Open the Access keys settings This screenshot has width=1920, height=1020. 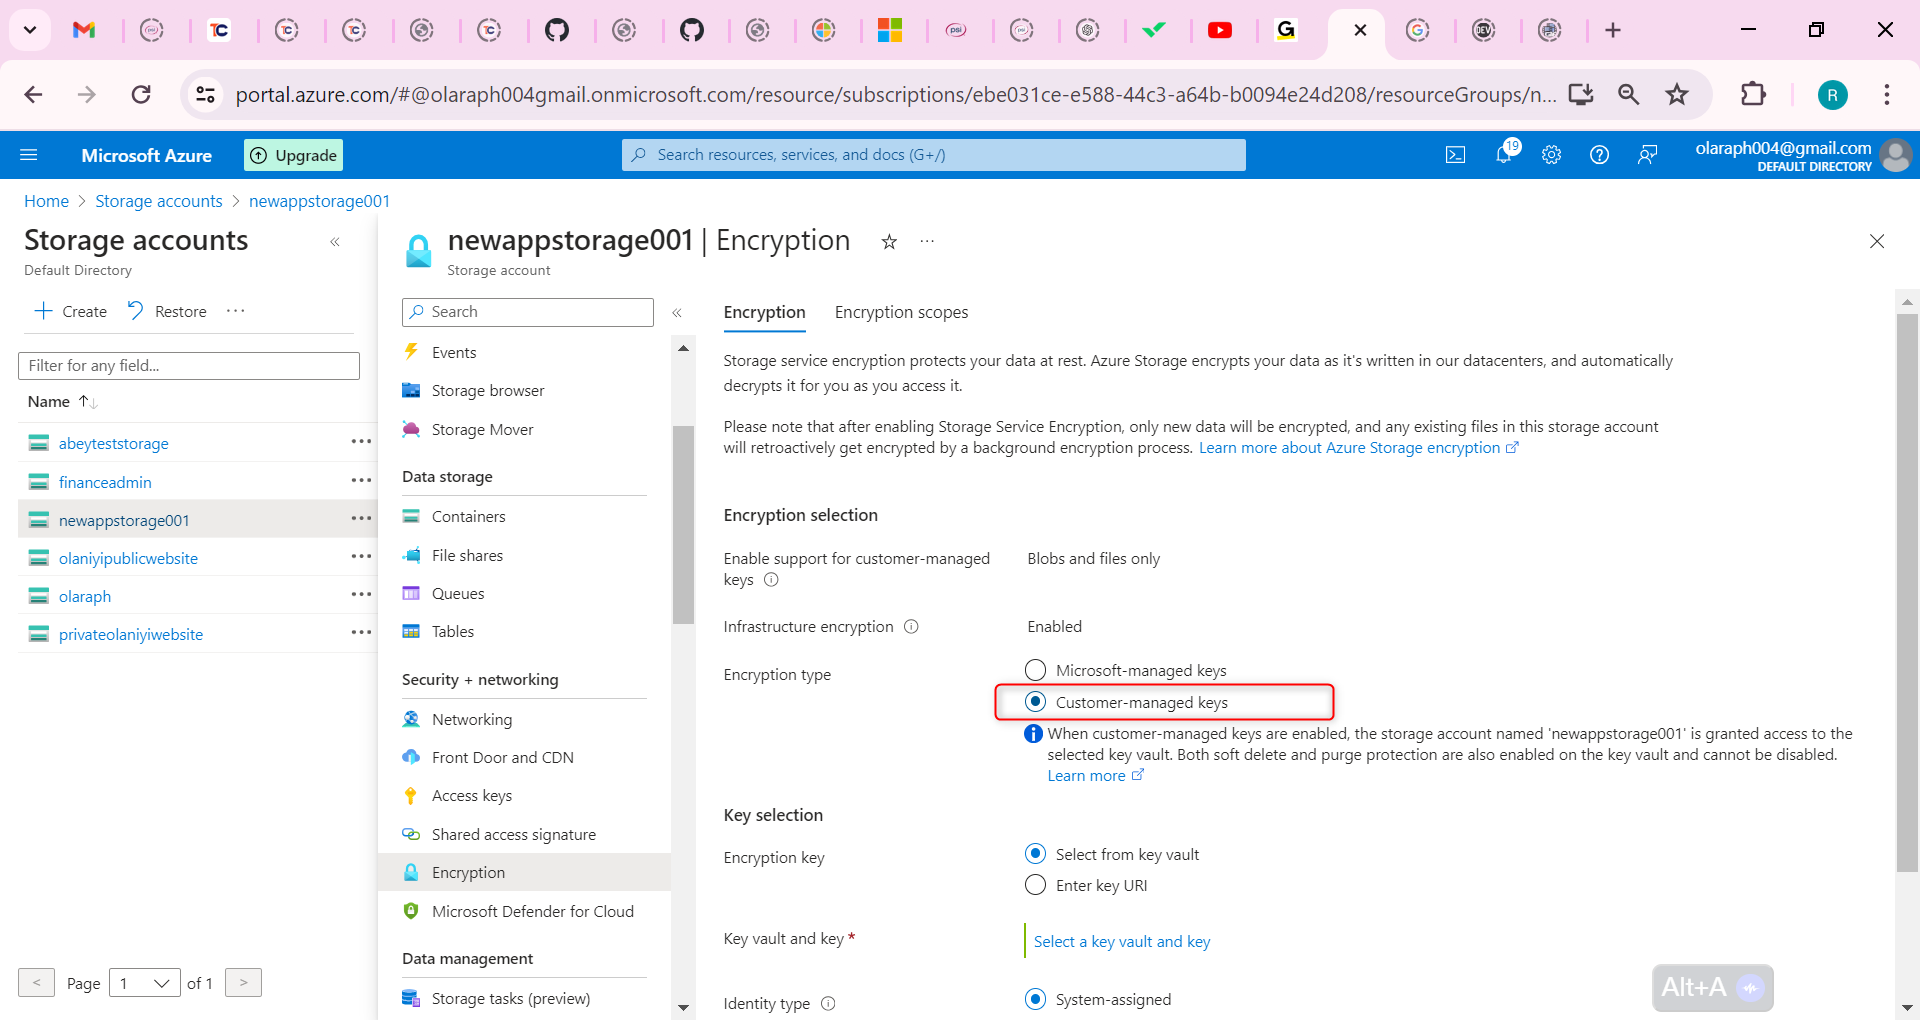pyautogui.click(x=471, y=795)
